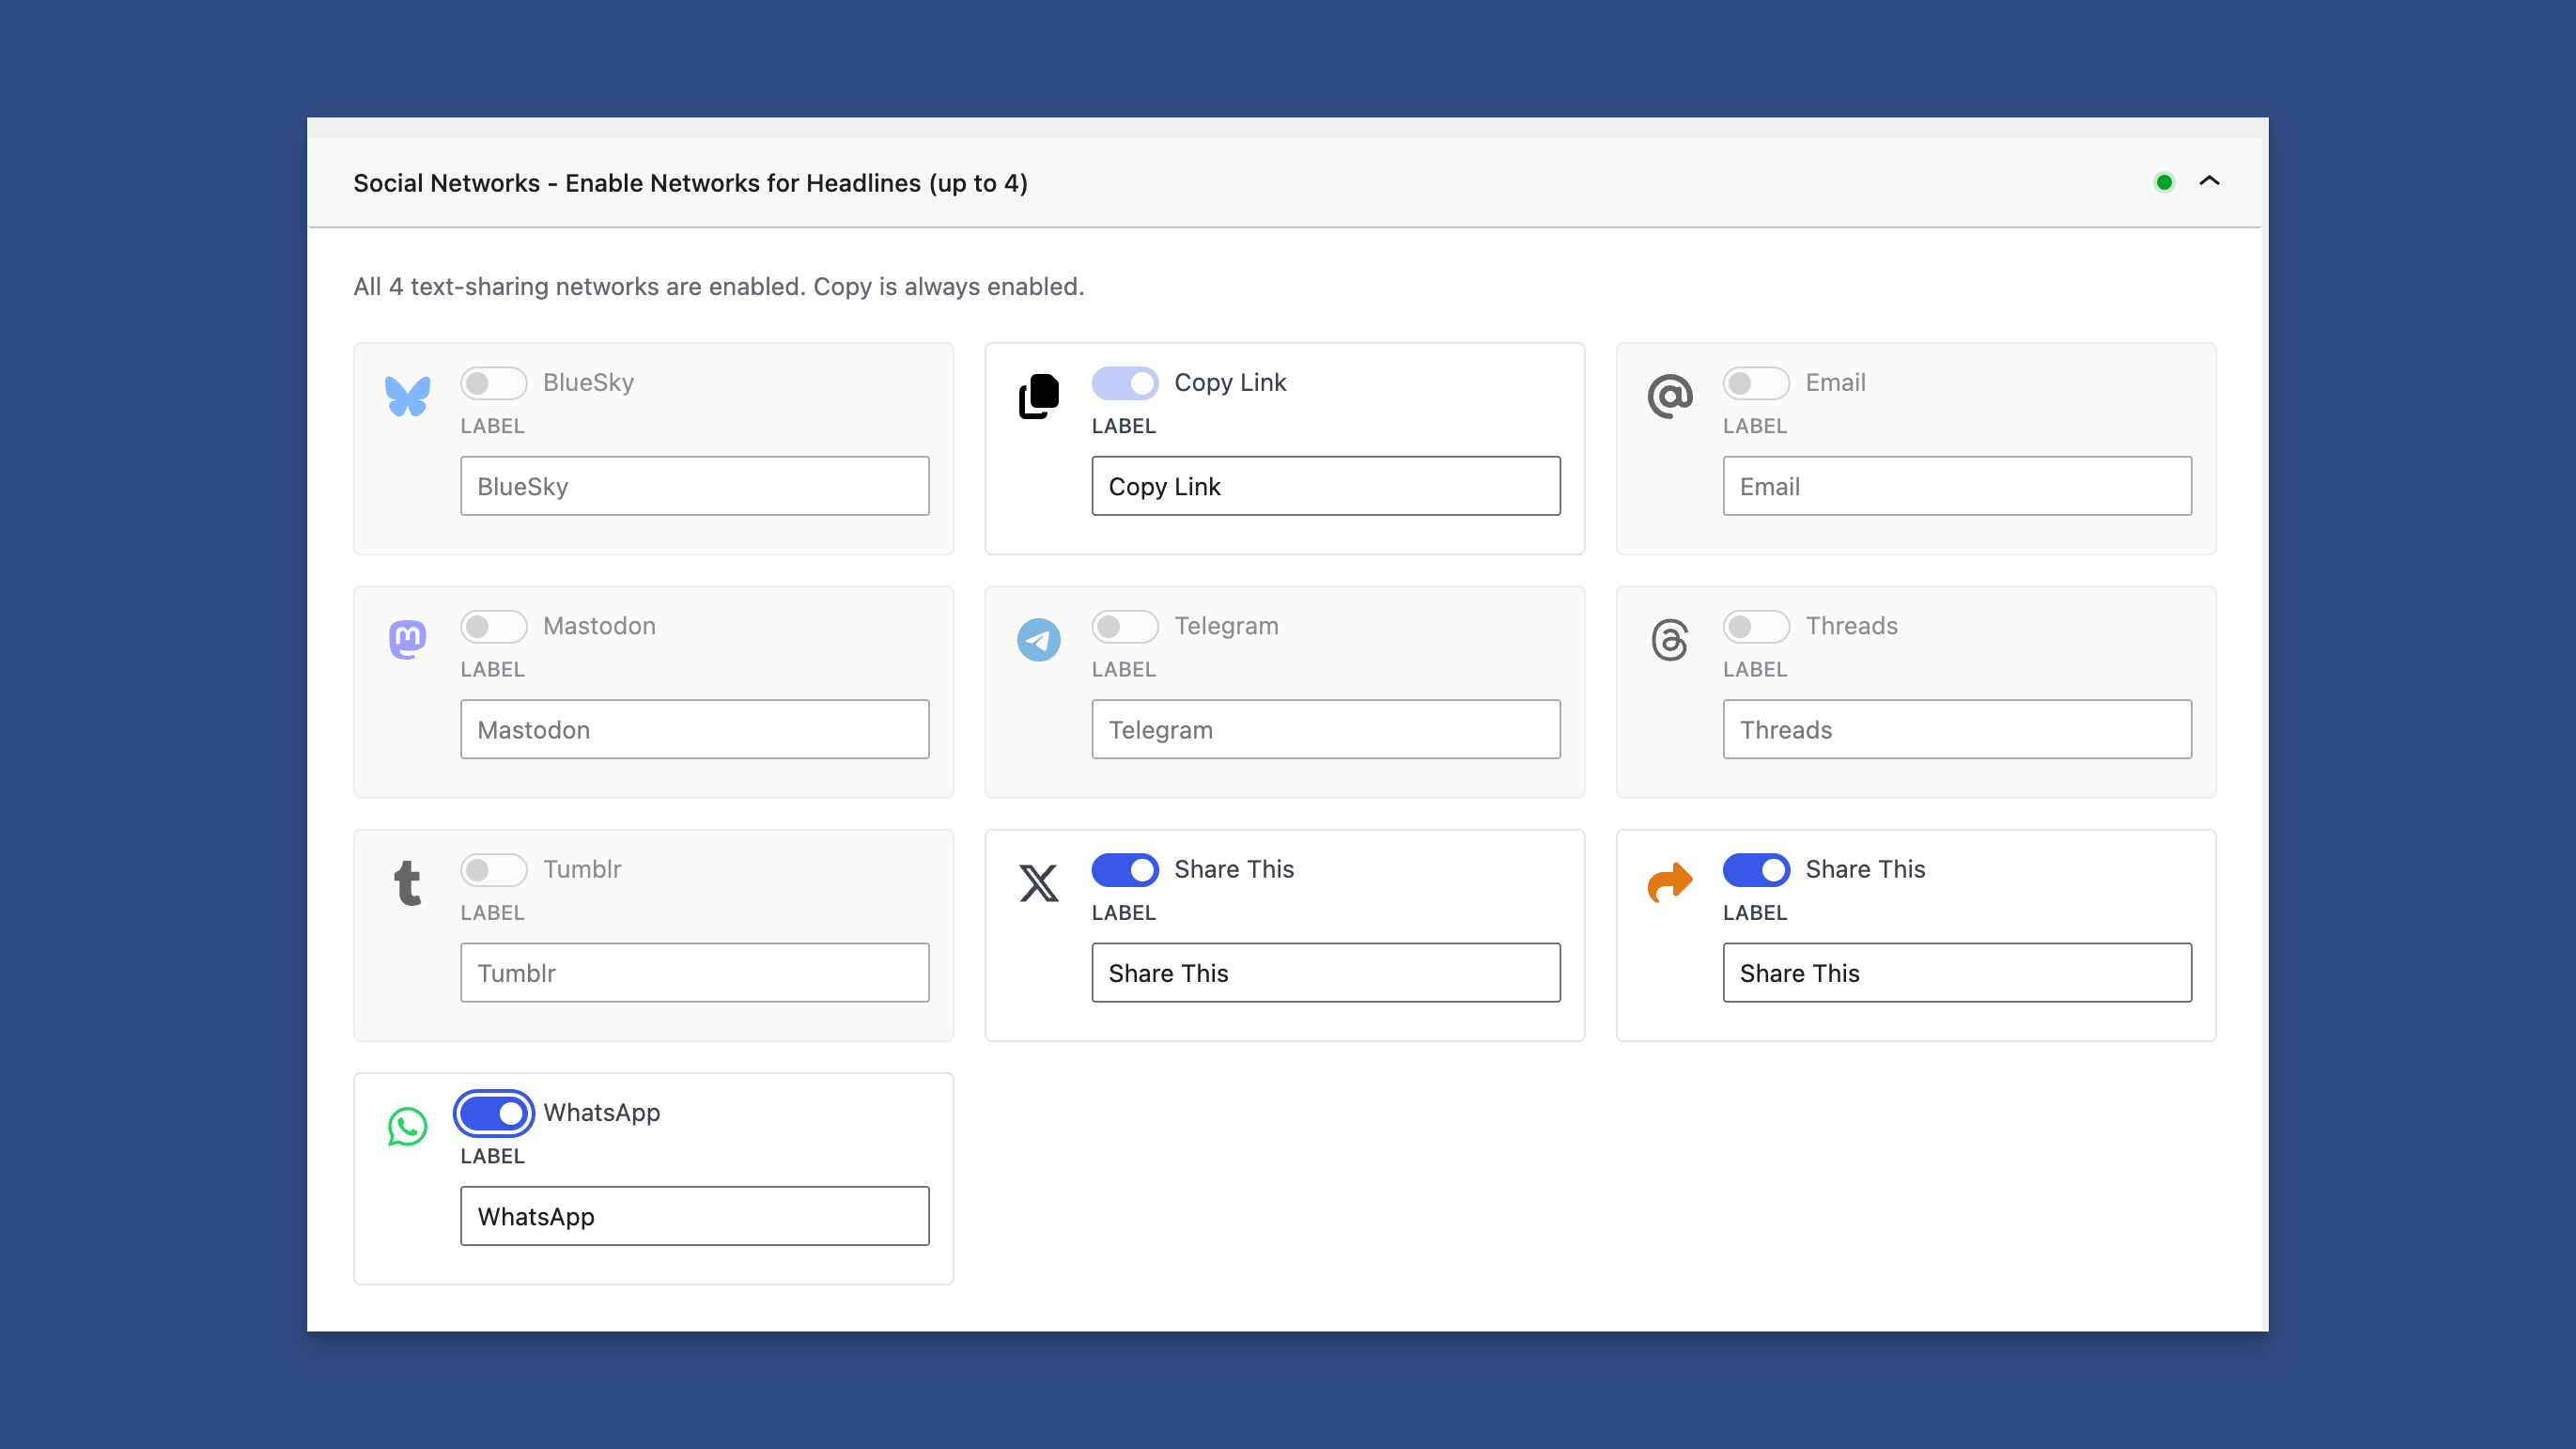Collapse the Social Networks panel chevron
The width and height of the screenshot is (2576, 1449).
tap(2209, 182)
